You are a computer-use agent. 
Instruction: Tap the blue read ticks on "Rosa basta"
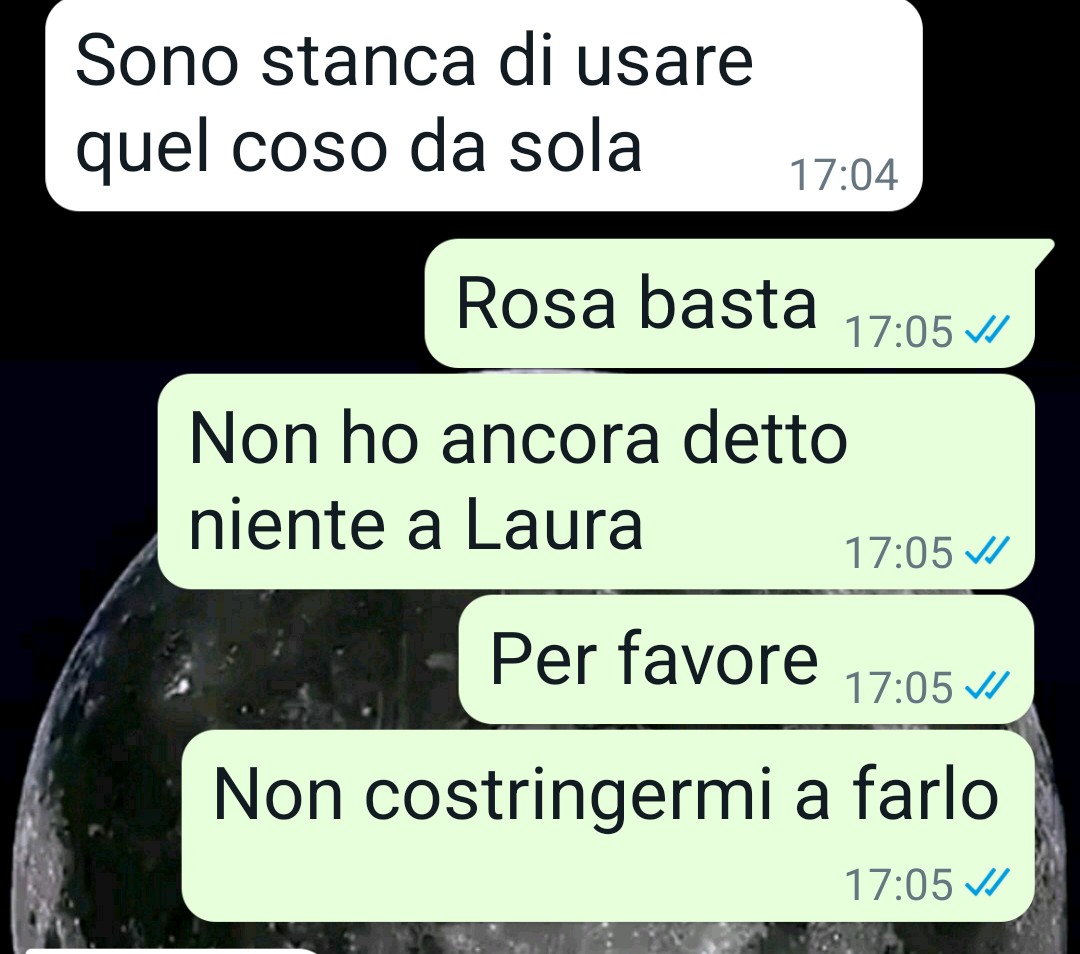(x=987, y=330)
